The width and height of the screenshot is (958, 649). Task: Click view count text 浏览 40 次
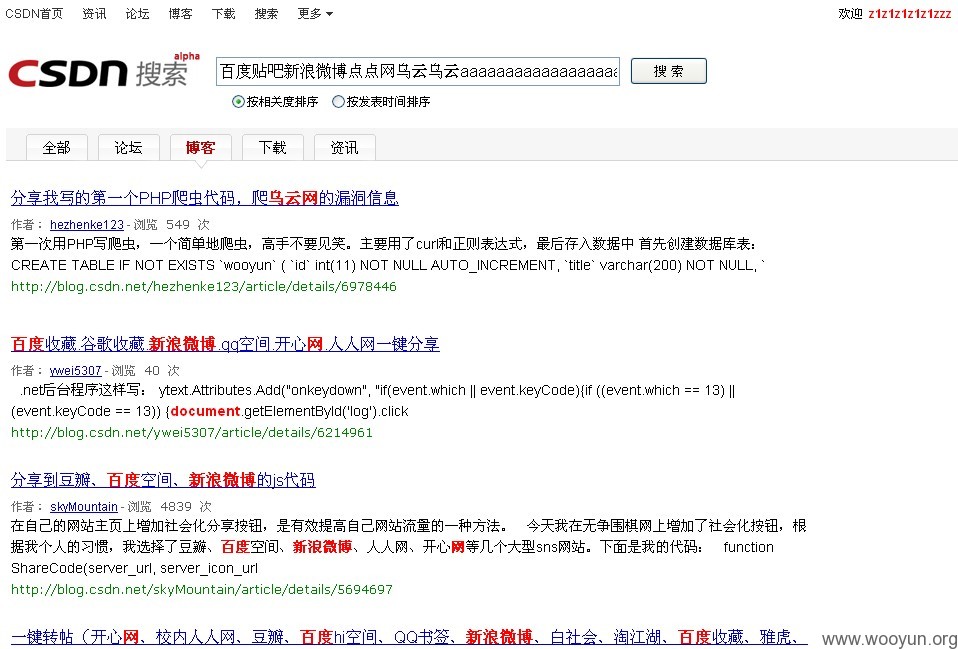[145, 371]
